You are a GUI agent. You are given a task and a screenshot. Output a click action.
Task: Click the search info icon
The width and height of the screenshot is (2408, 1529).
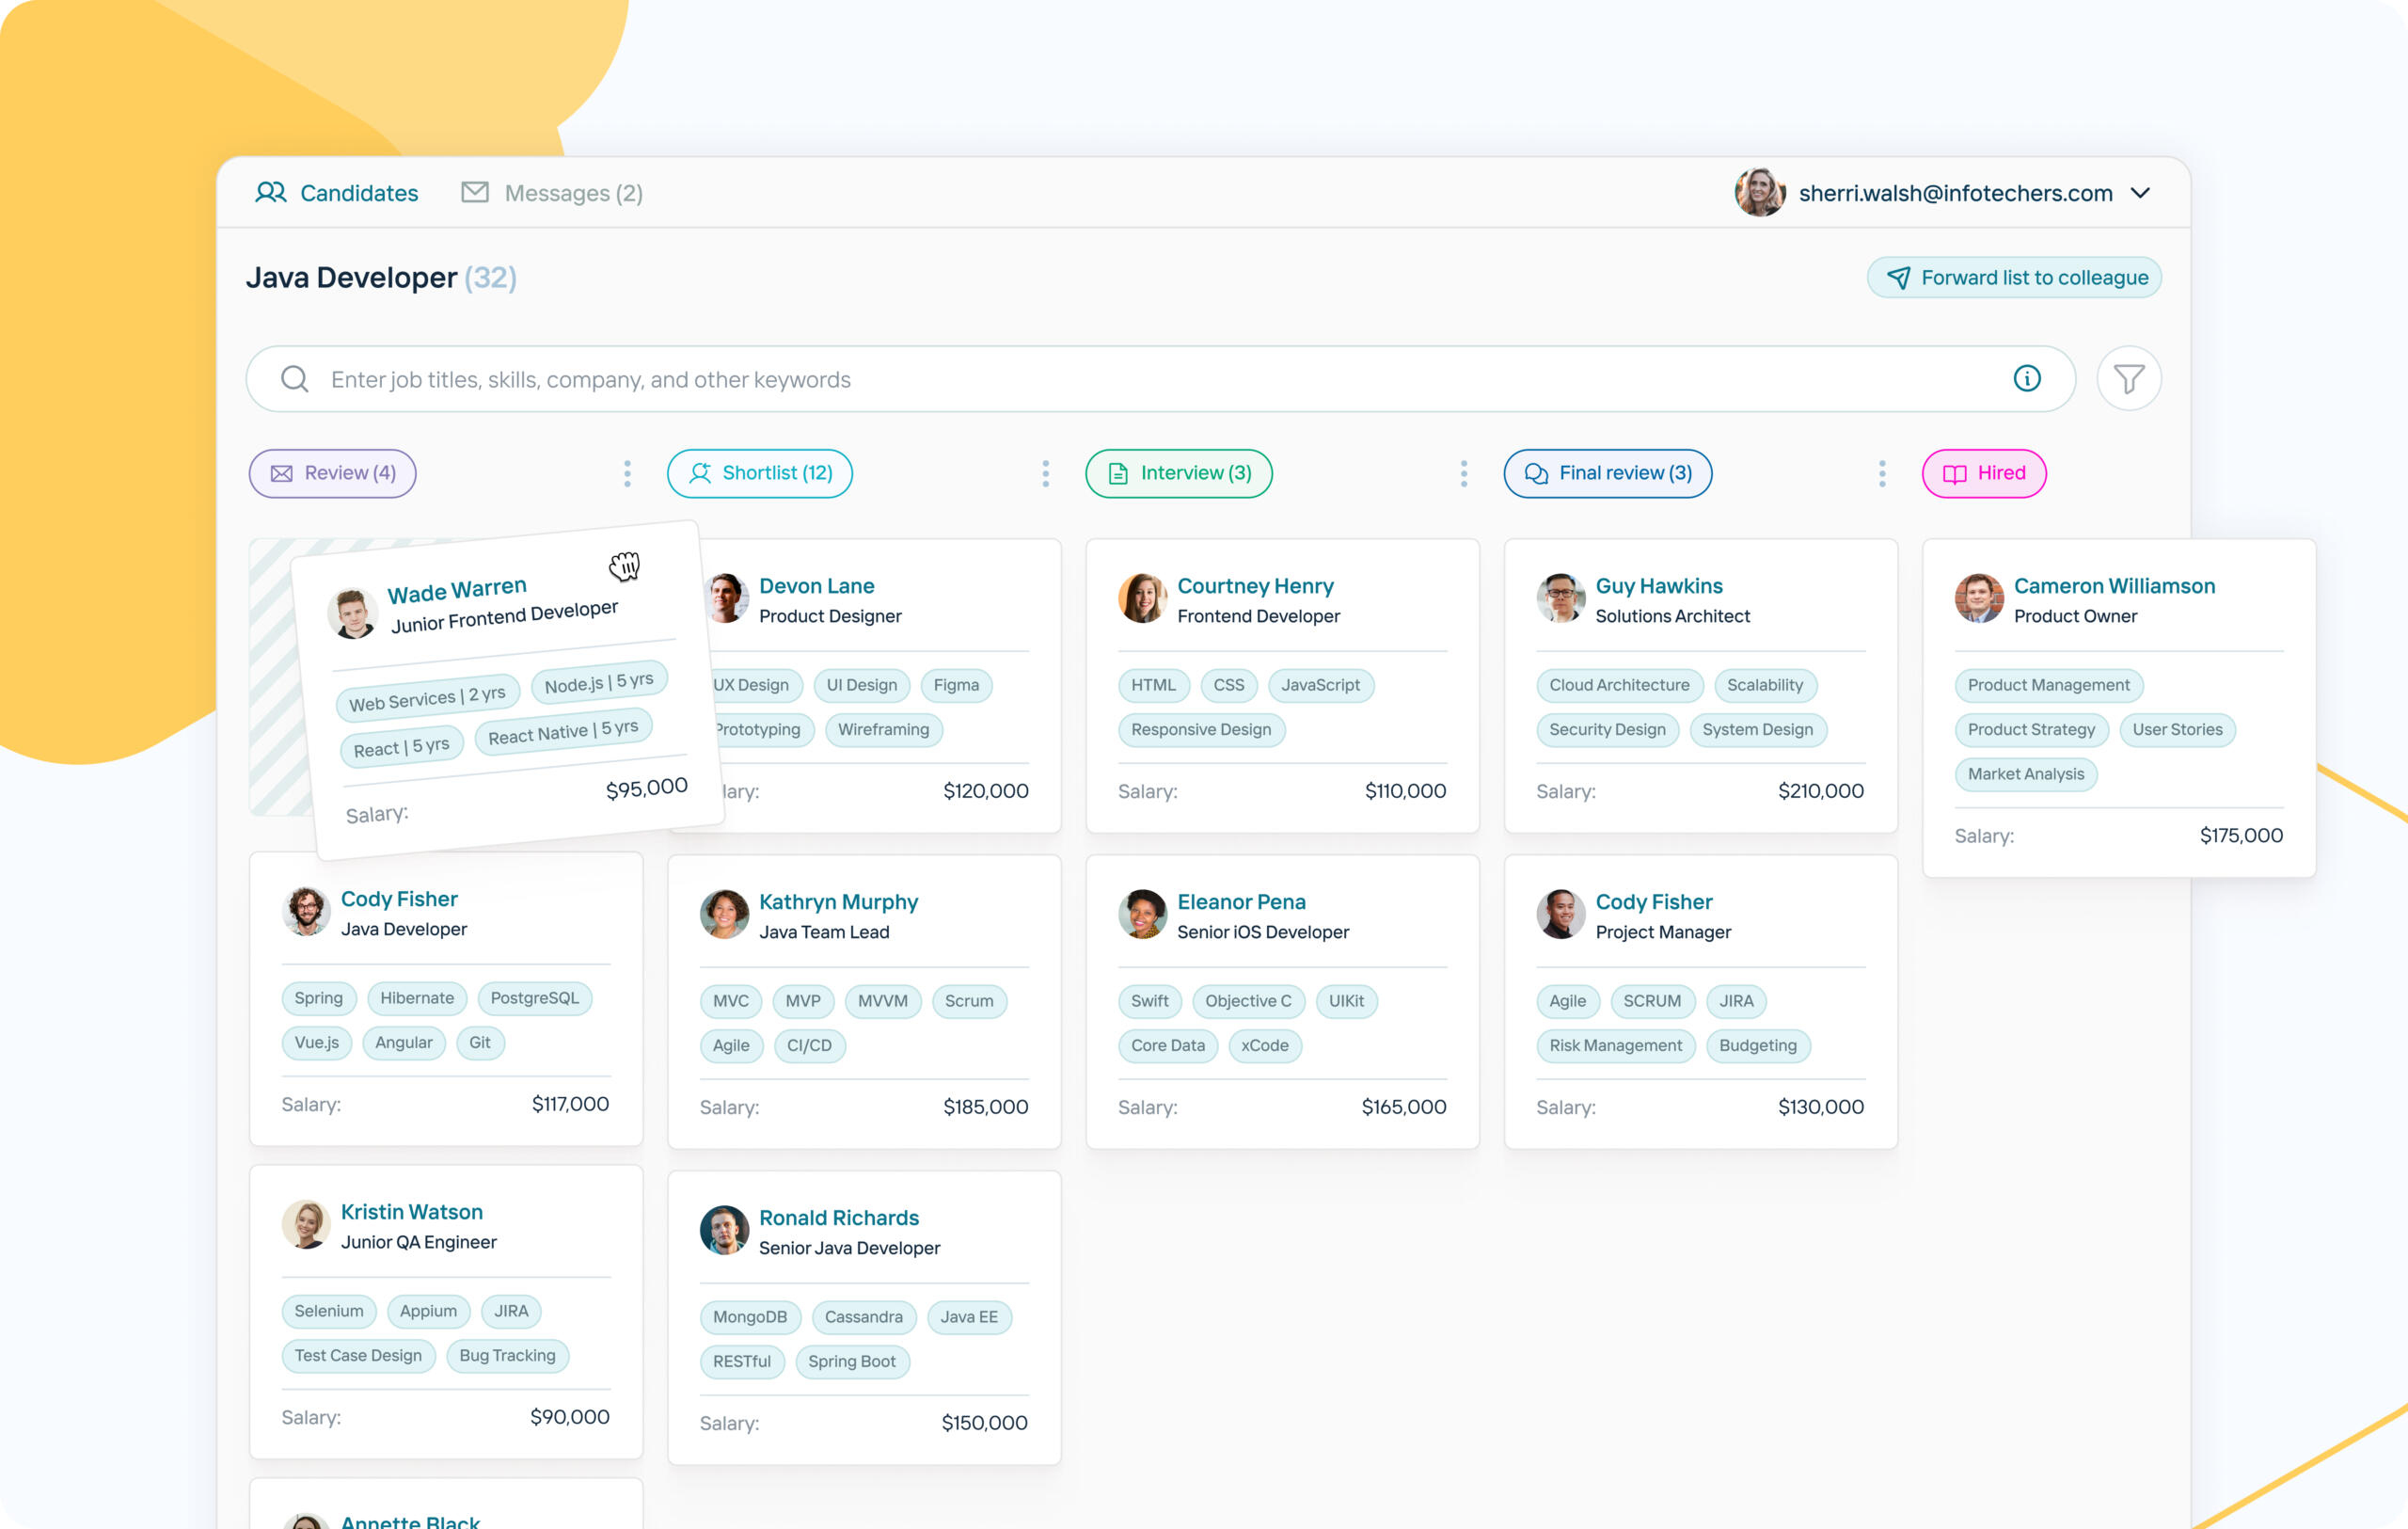point(2026,379)
